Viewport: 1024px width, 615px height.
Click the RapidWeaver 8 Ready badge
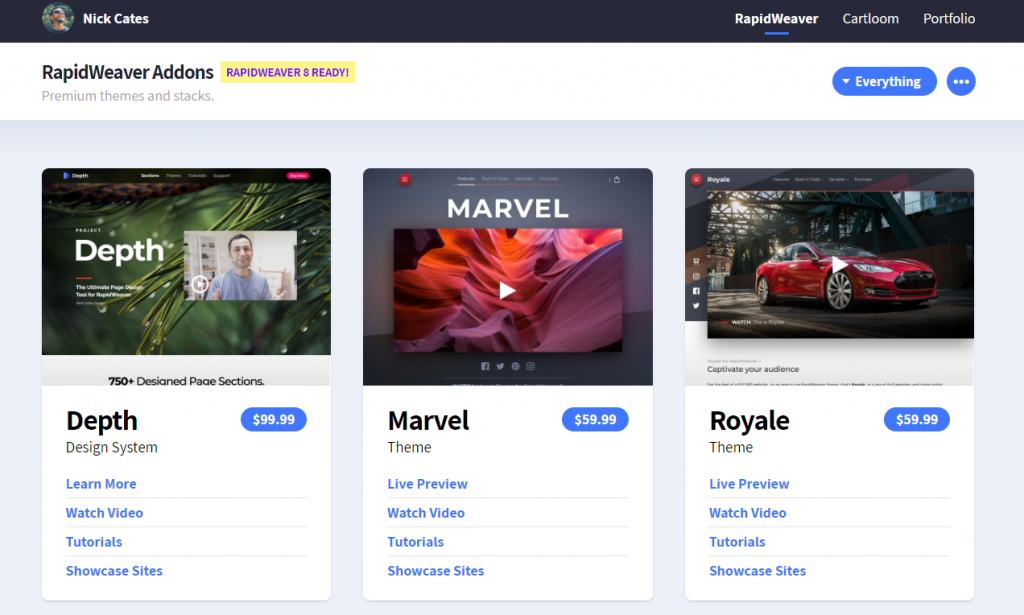[288, 72]
